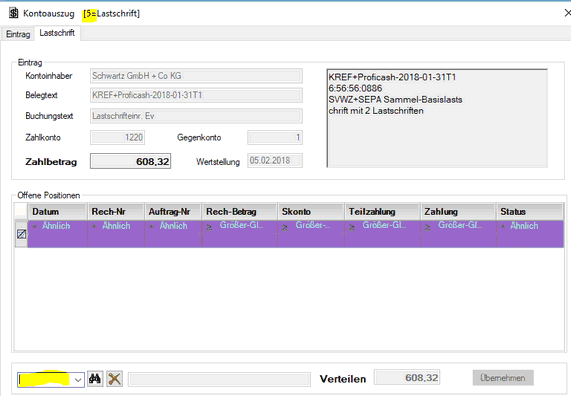Click the crossed tools clear icon
571x396 pixels.
[x=114, y=379]
